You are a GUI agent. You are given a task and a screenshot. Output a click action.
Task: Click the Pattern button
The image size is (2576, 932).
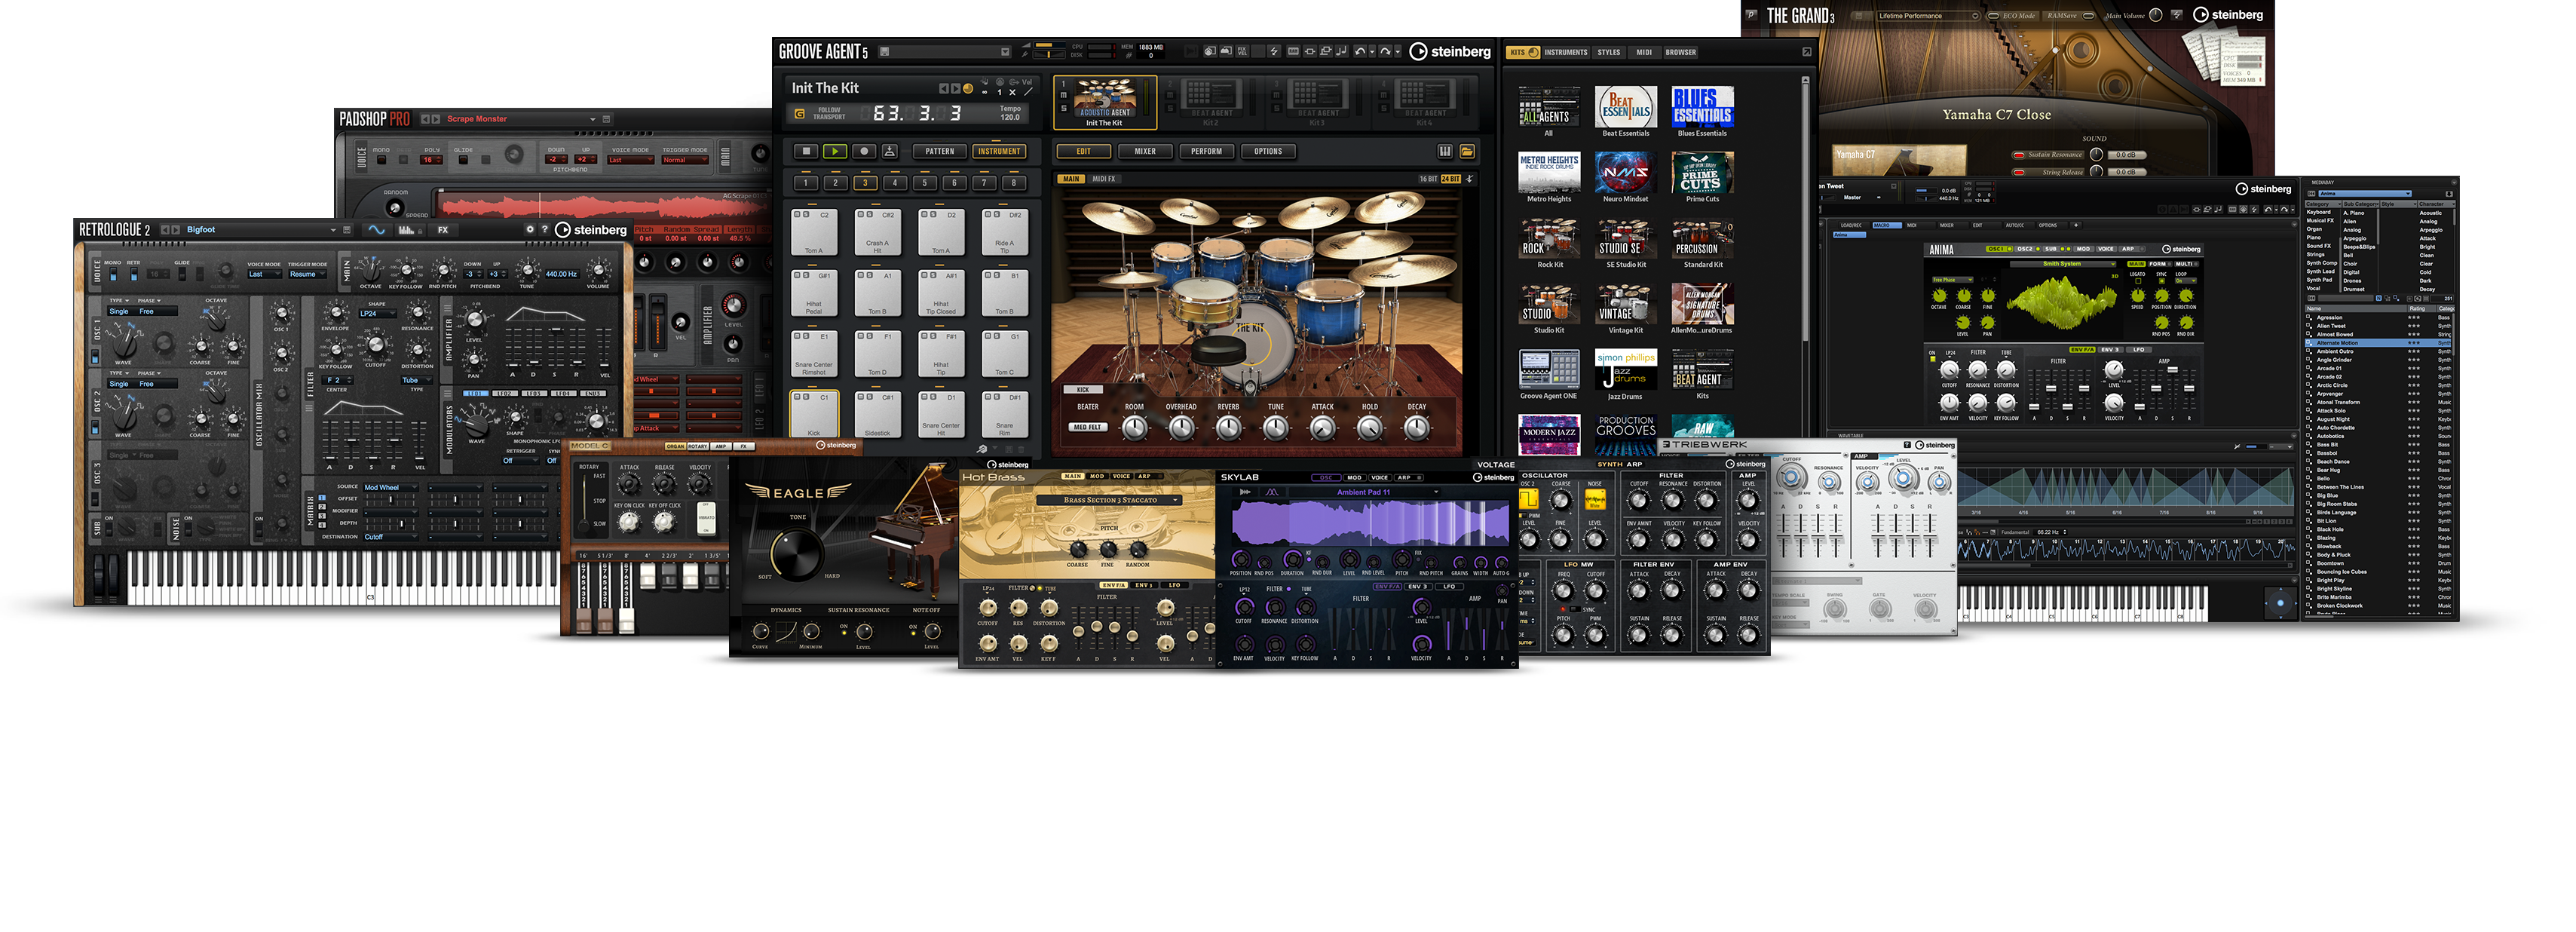coord(939,151)
